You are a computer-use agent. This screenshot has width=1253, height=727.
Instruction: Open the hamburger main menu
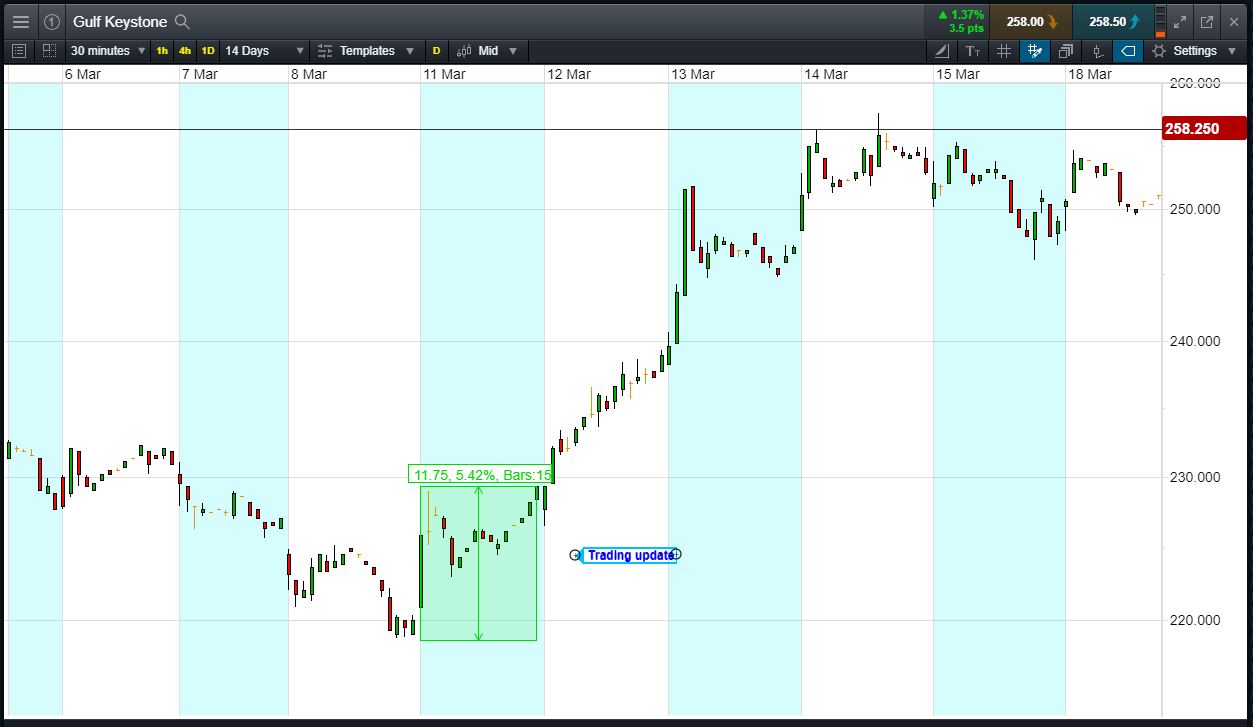pos(20,21)
